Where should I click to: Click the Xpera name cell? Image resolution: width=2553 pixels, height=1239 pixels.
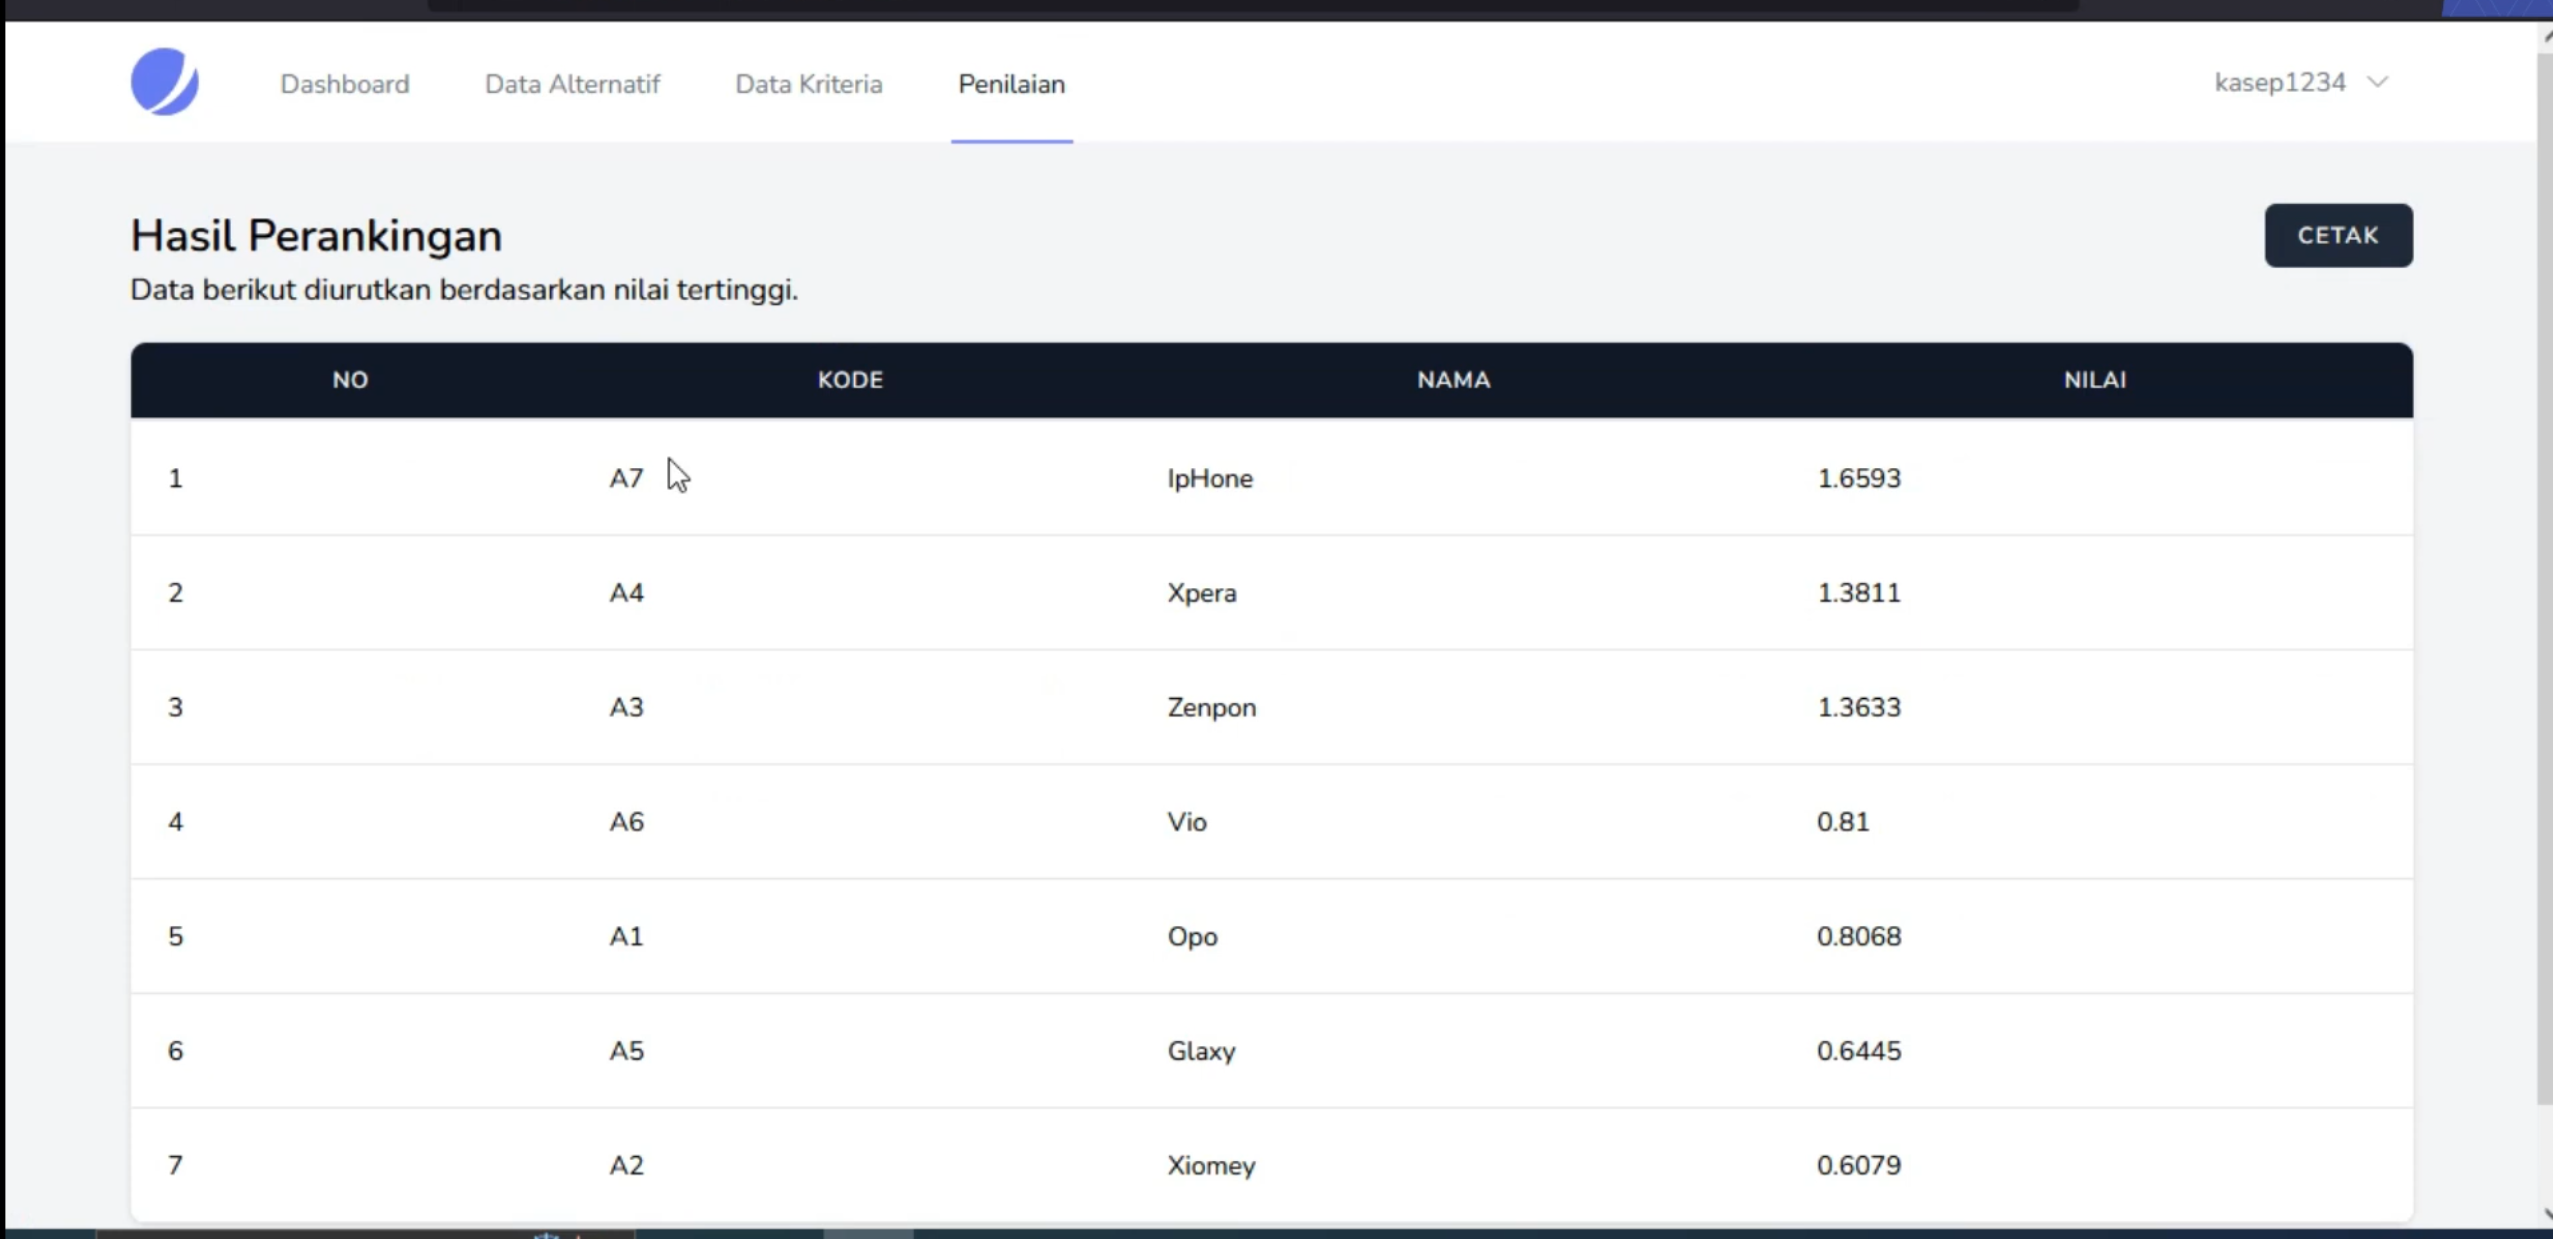(1202, 593)
